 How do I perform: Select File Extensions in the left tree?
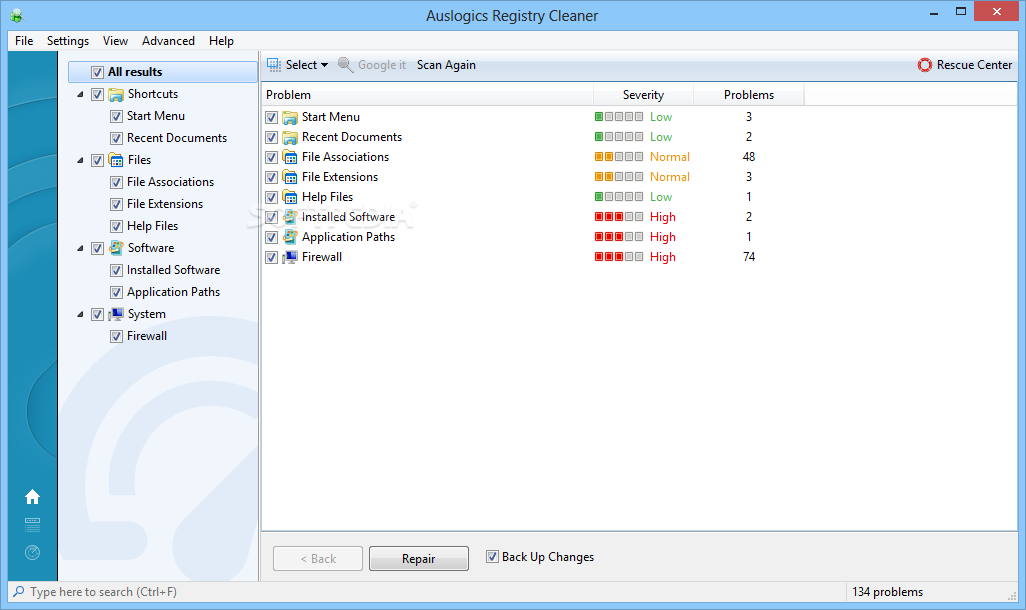[x=165, y=204]
